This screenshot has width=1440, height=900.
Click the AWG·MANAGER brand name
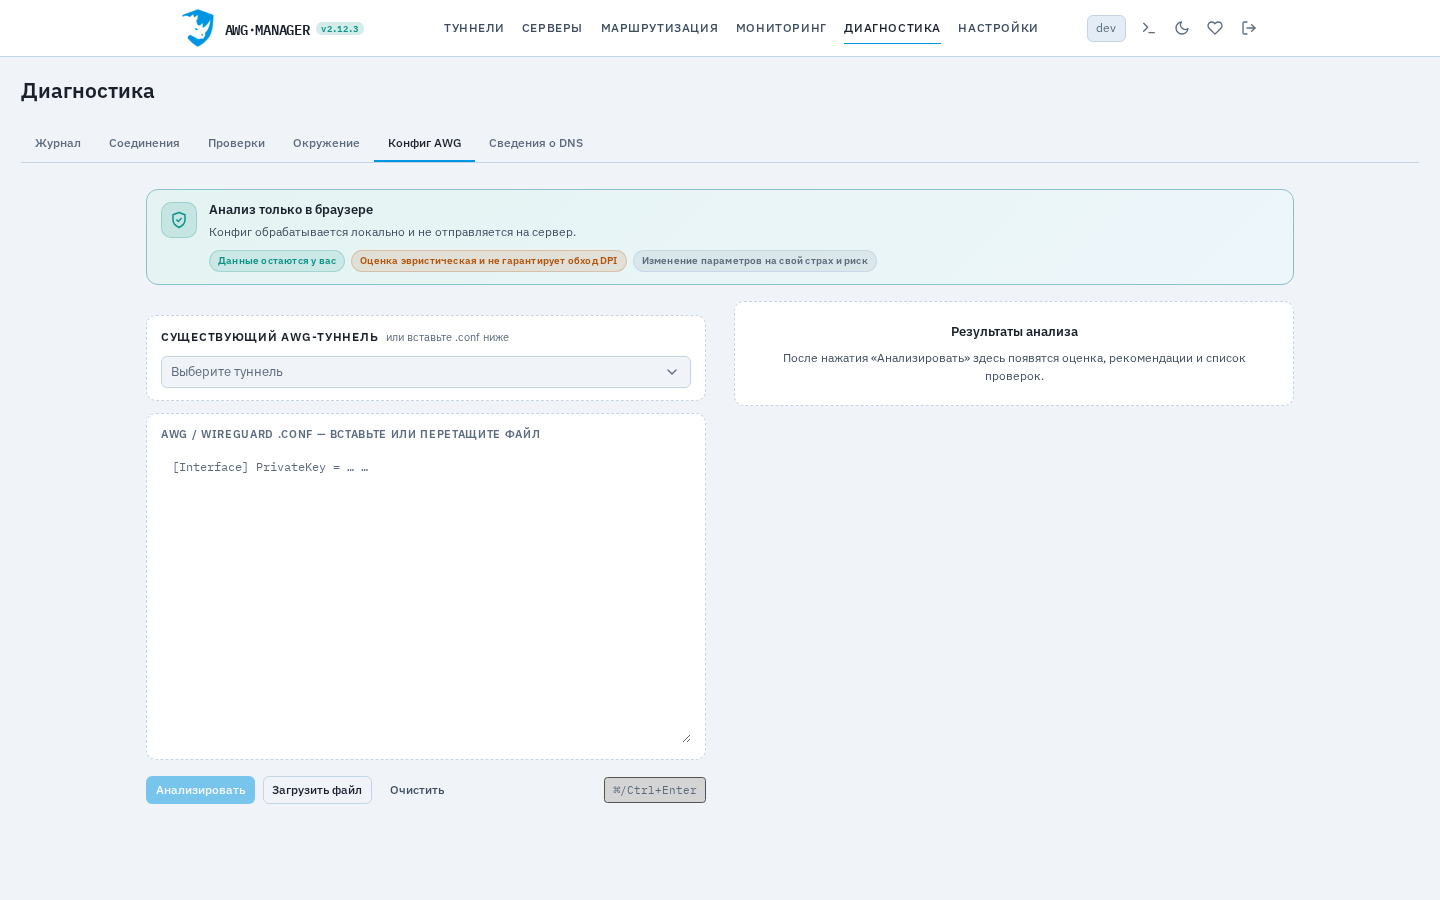pyautogui.click(x=267, y=30)
